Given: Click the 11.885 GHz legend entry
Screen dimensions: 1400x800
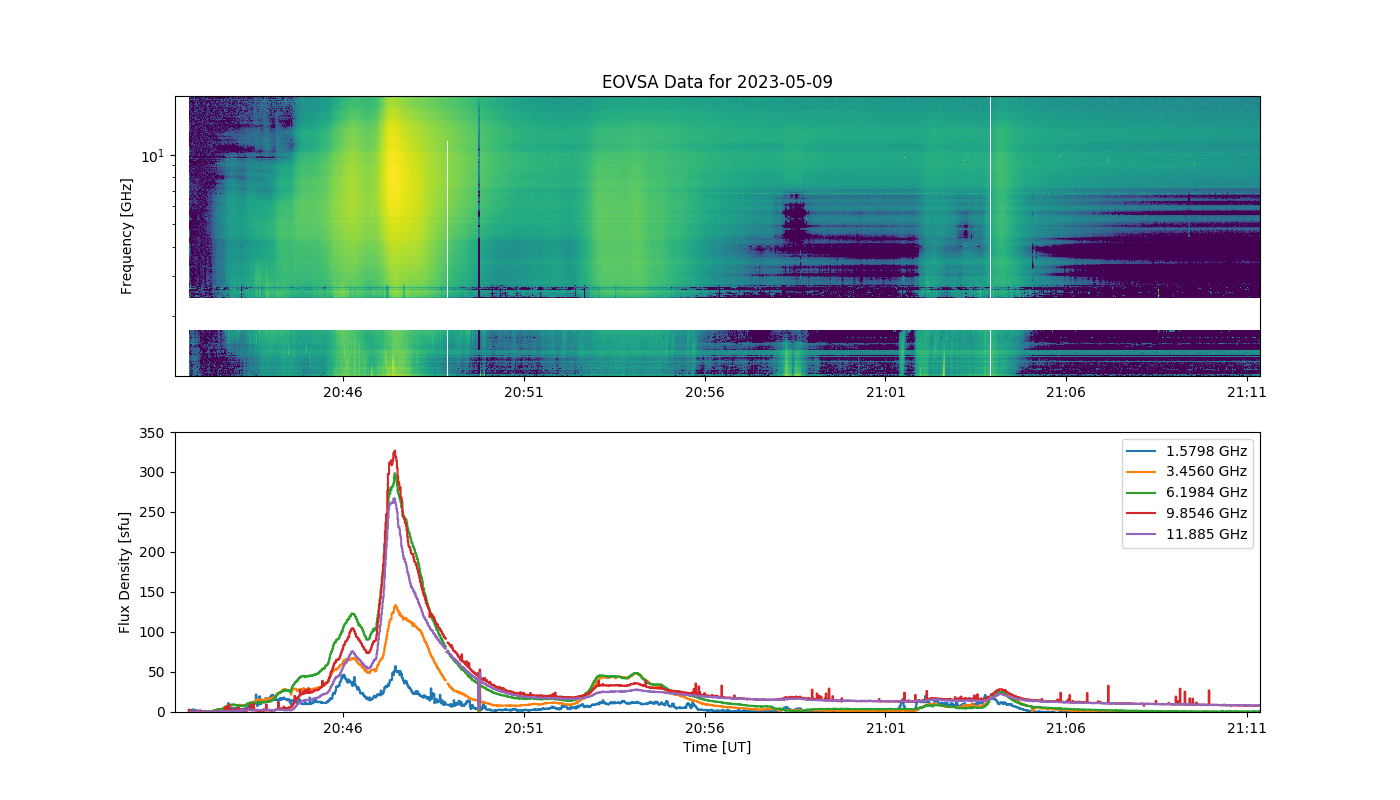Looking at the screenshot, I should pyautogui.click(x=1188, y=534).
